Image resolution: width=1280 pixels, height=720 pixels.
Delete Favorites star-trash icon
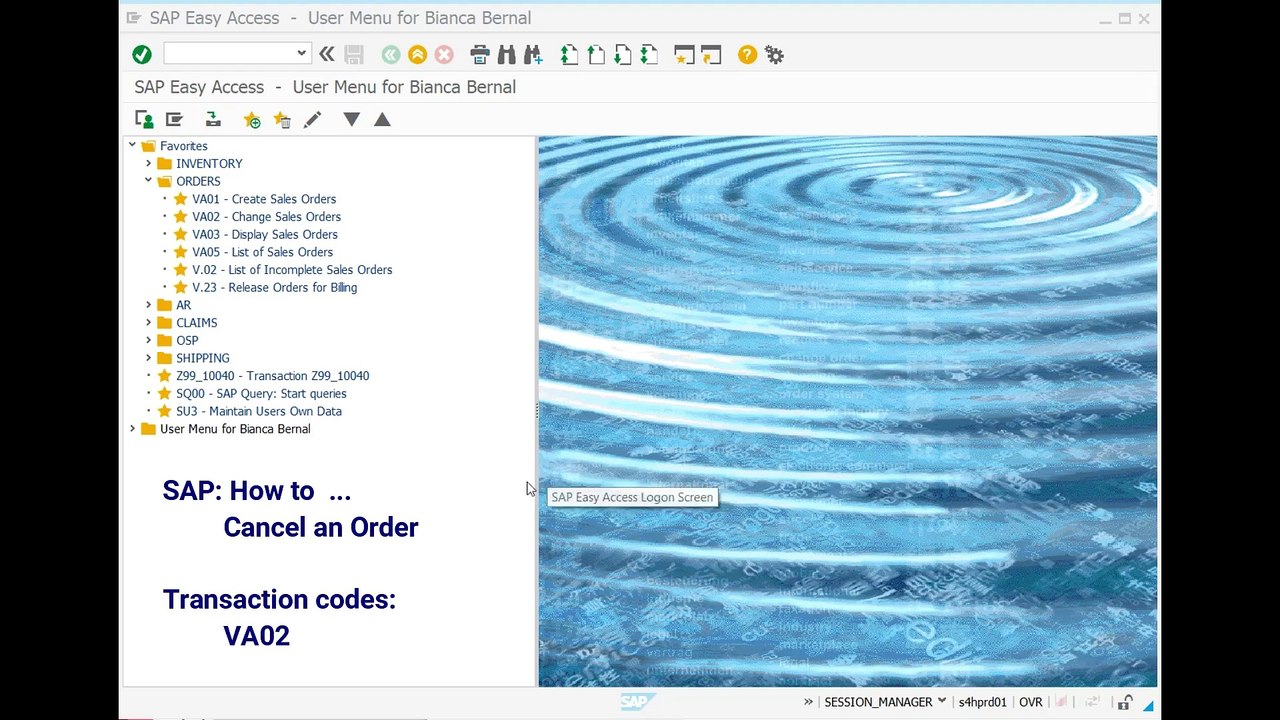point(282,120)
